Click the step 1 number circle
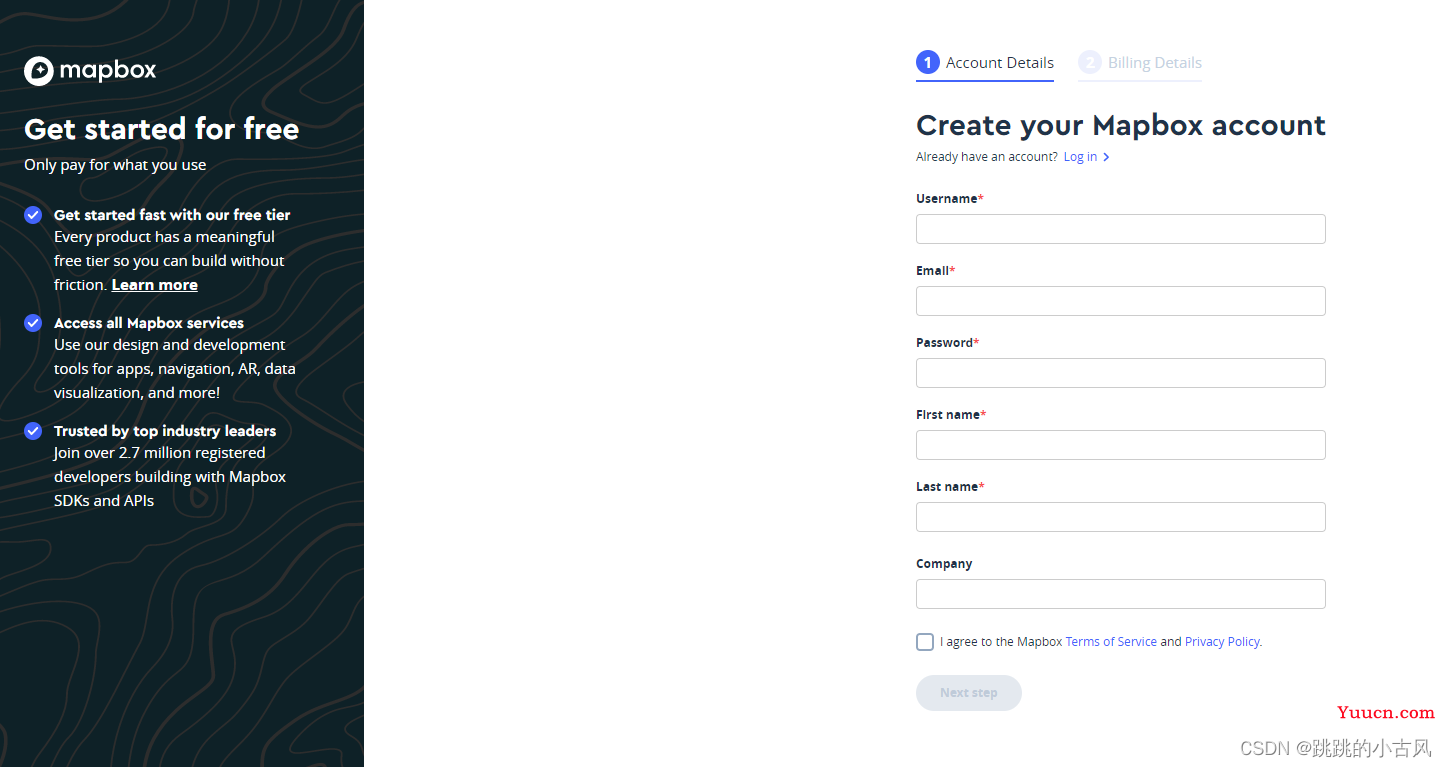This screenshot has width=1447, height=767. coord(928,63)
